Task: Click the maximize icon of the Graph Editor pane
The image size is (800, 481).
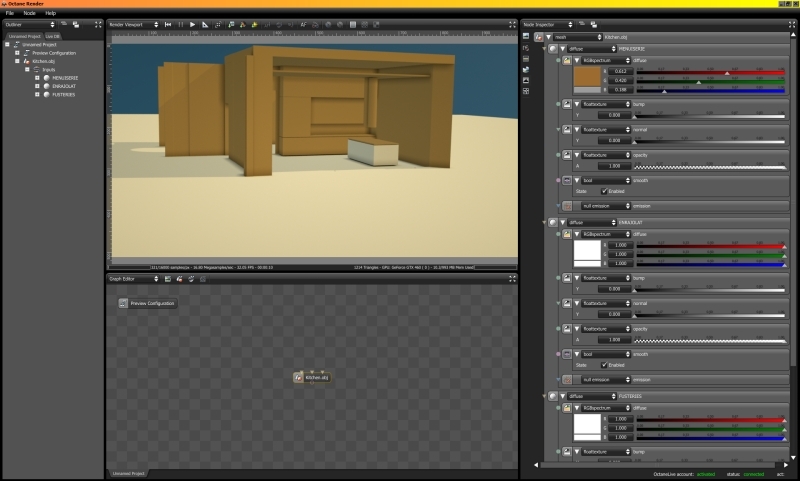Action: pyautogui.click(x=512, y=279)
